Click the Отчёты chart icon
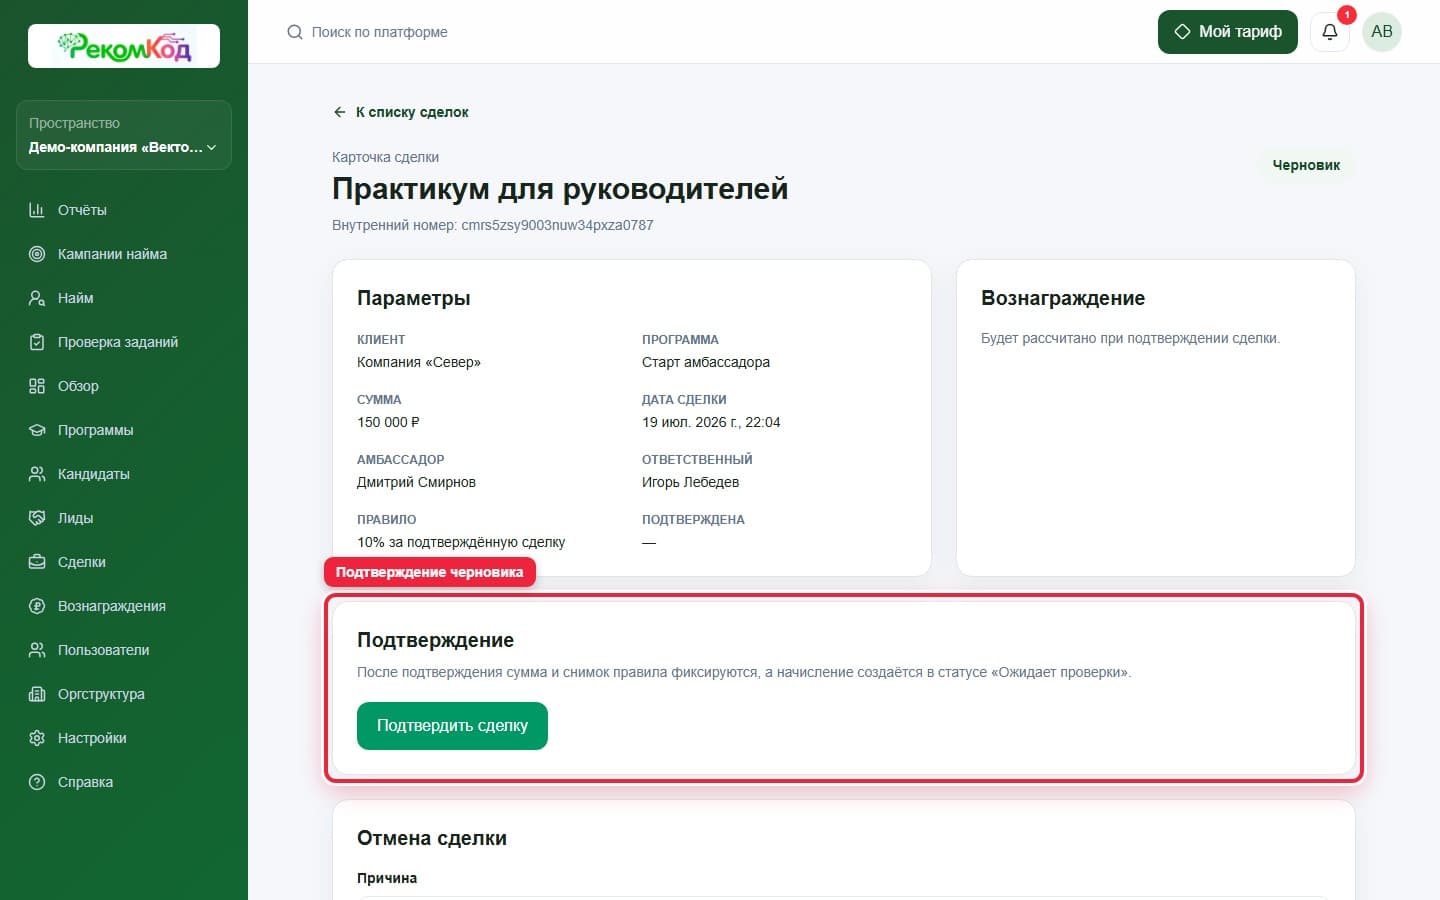Viewport: 1440px width, 900px height. (37, 210)
